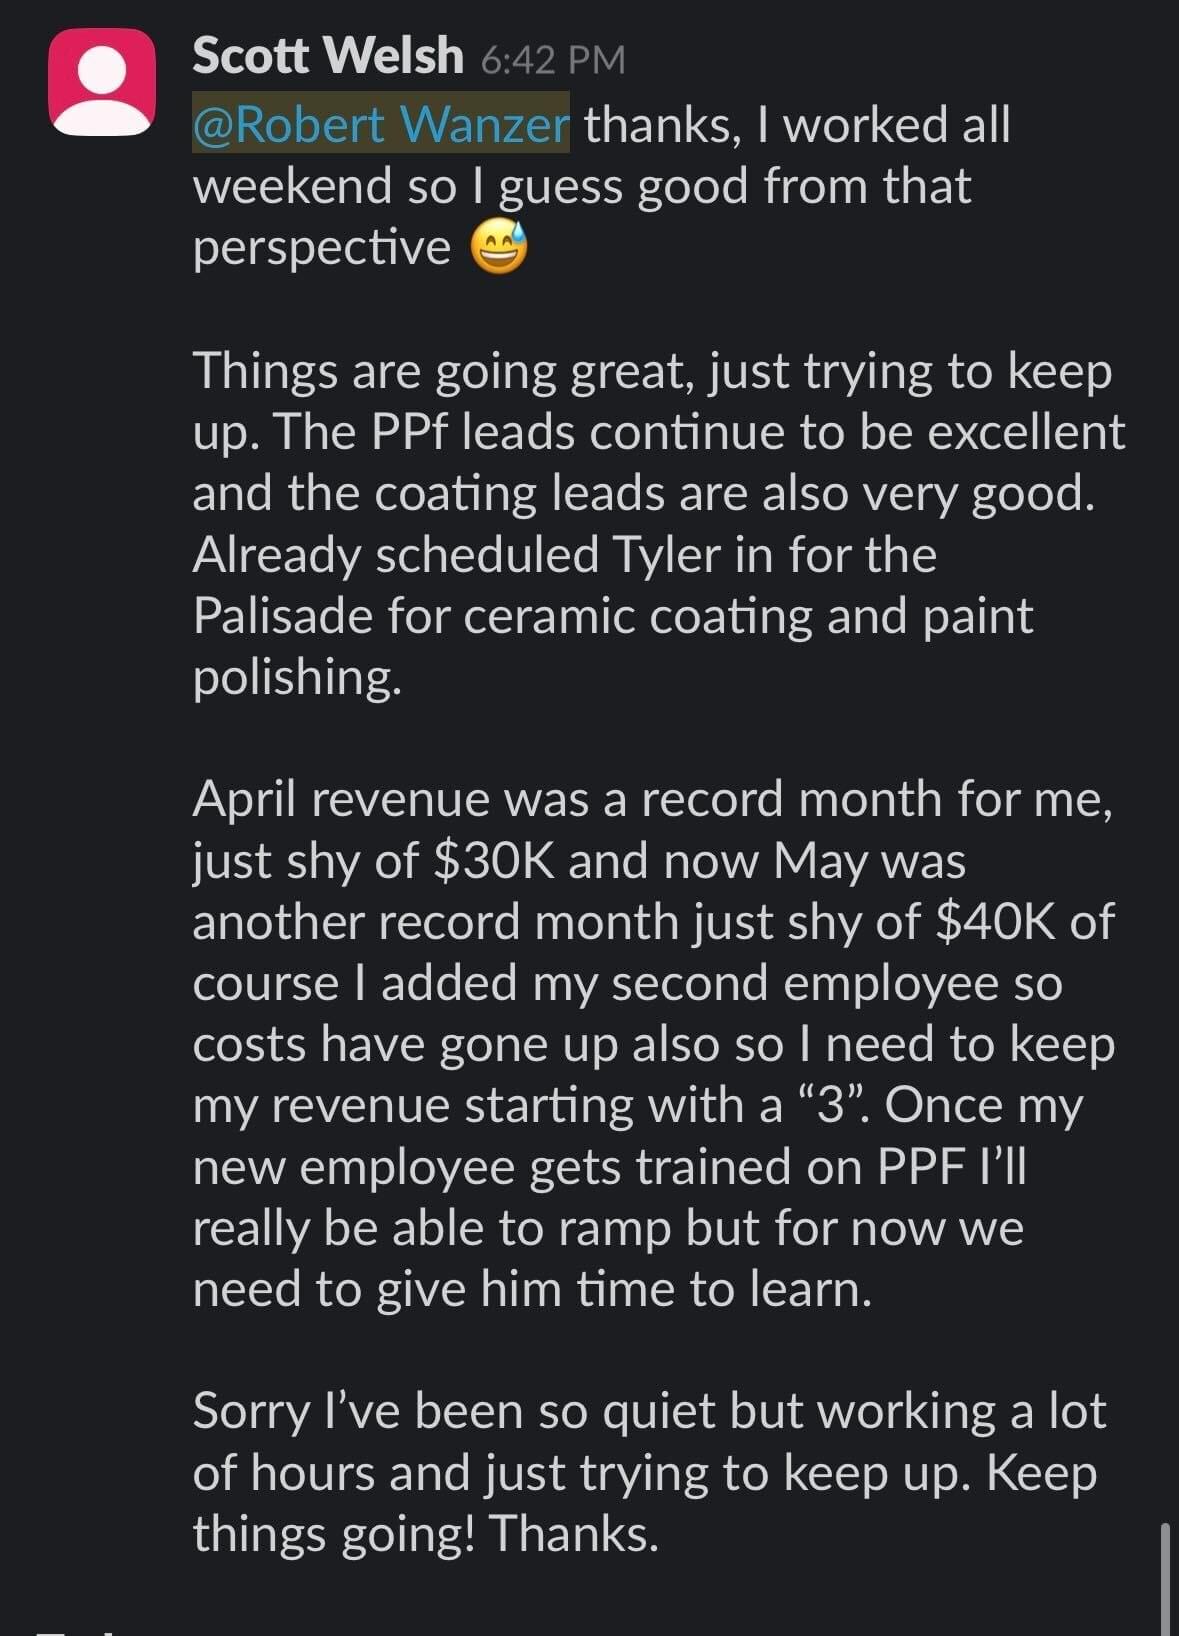
Task: Click the 'April revenue was a record' paragraph
Action: pyautogui.click(x=654, y=1044)
